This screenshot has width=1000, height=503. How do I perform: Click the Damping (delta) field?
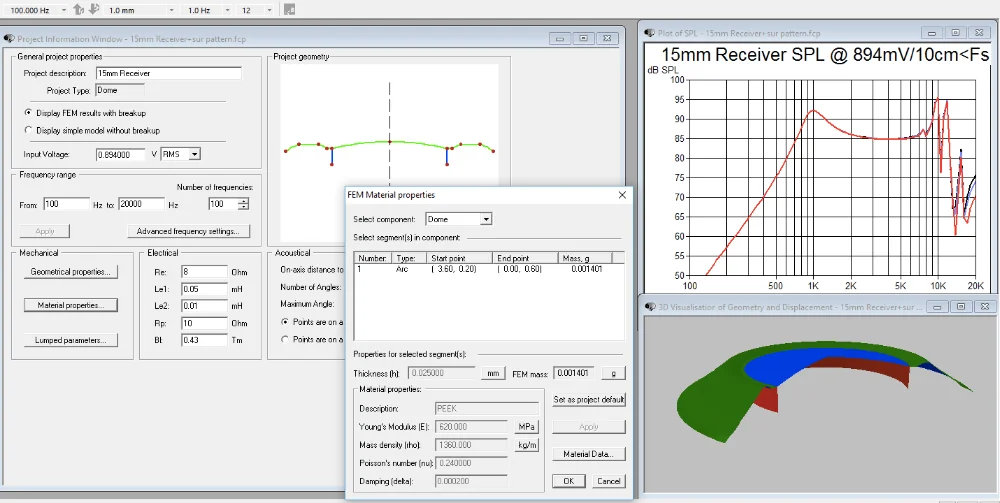[471, 481]
